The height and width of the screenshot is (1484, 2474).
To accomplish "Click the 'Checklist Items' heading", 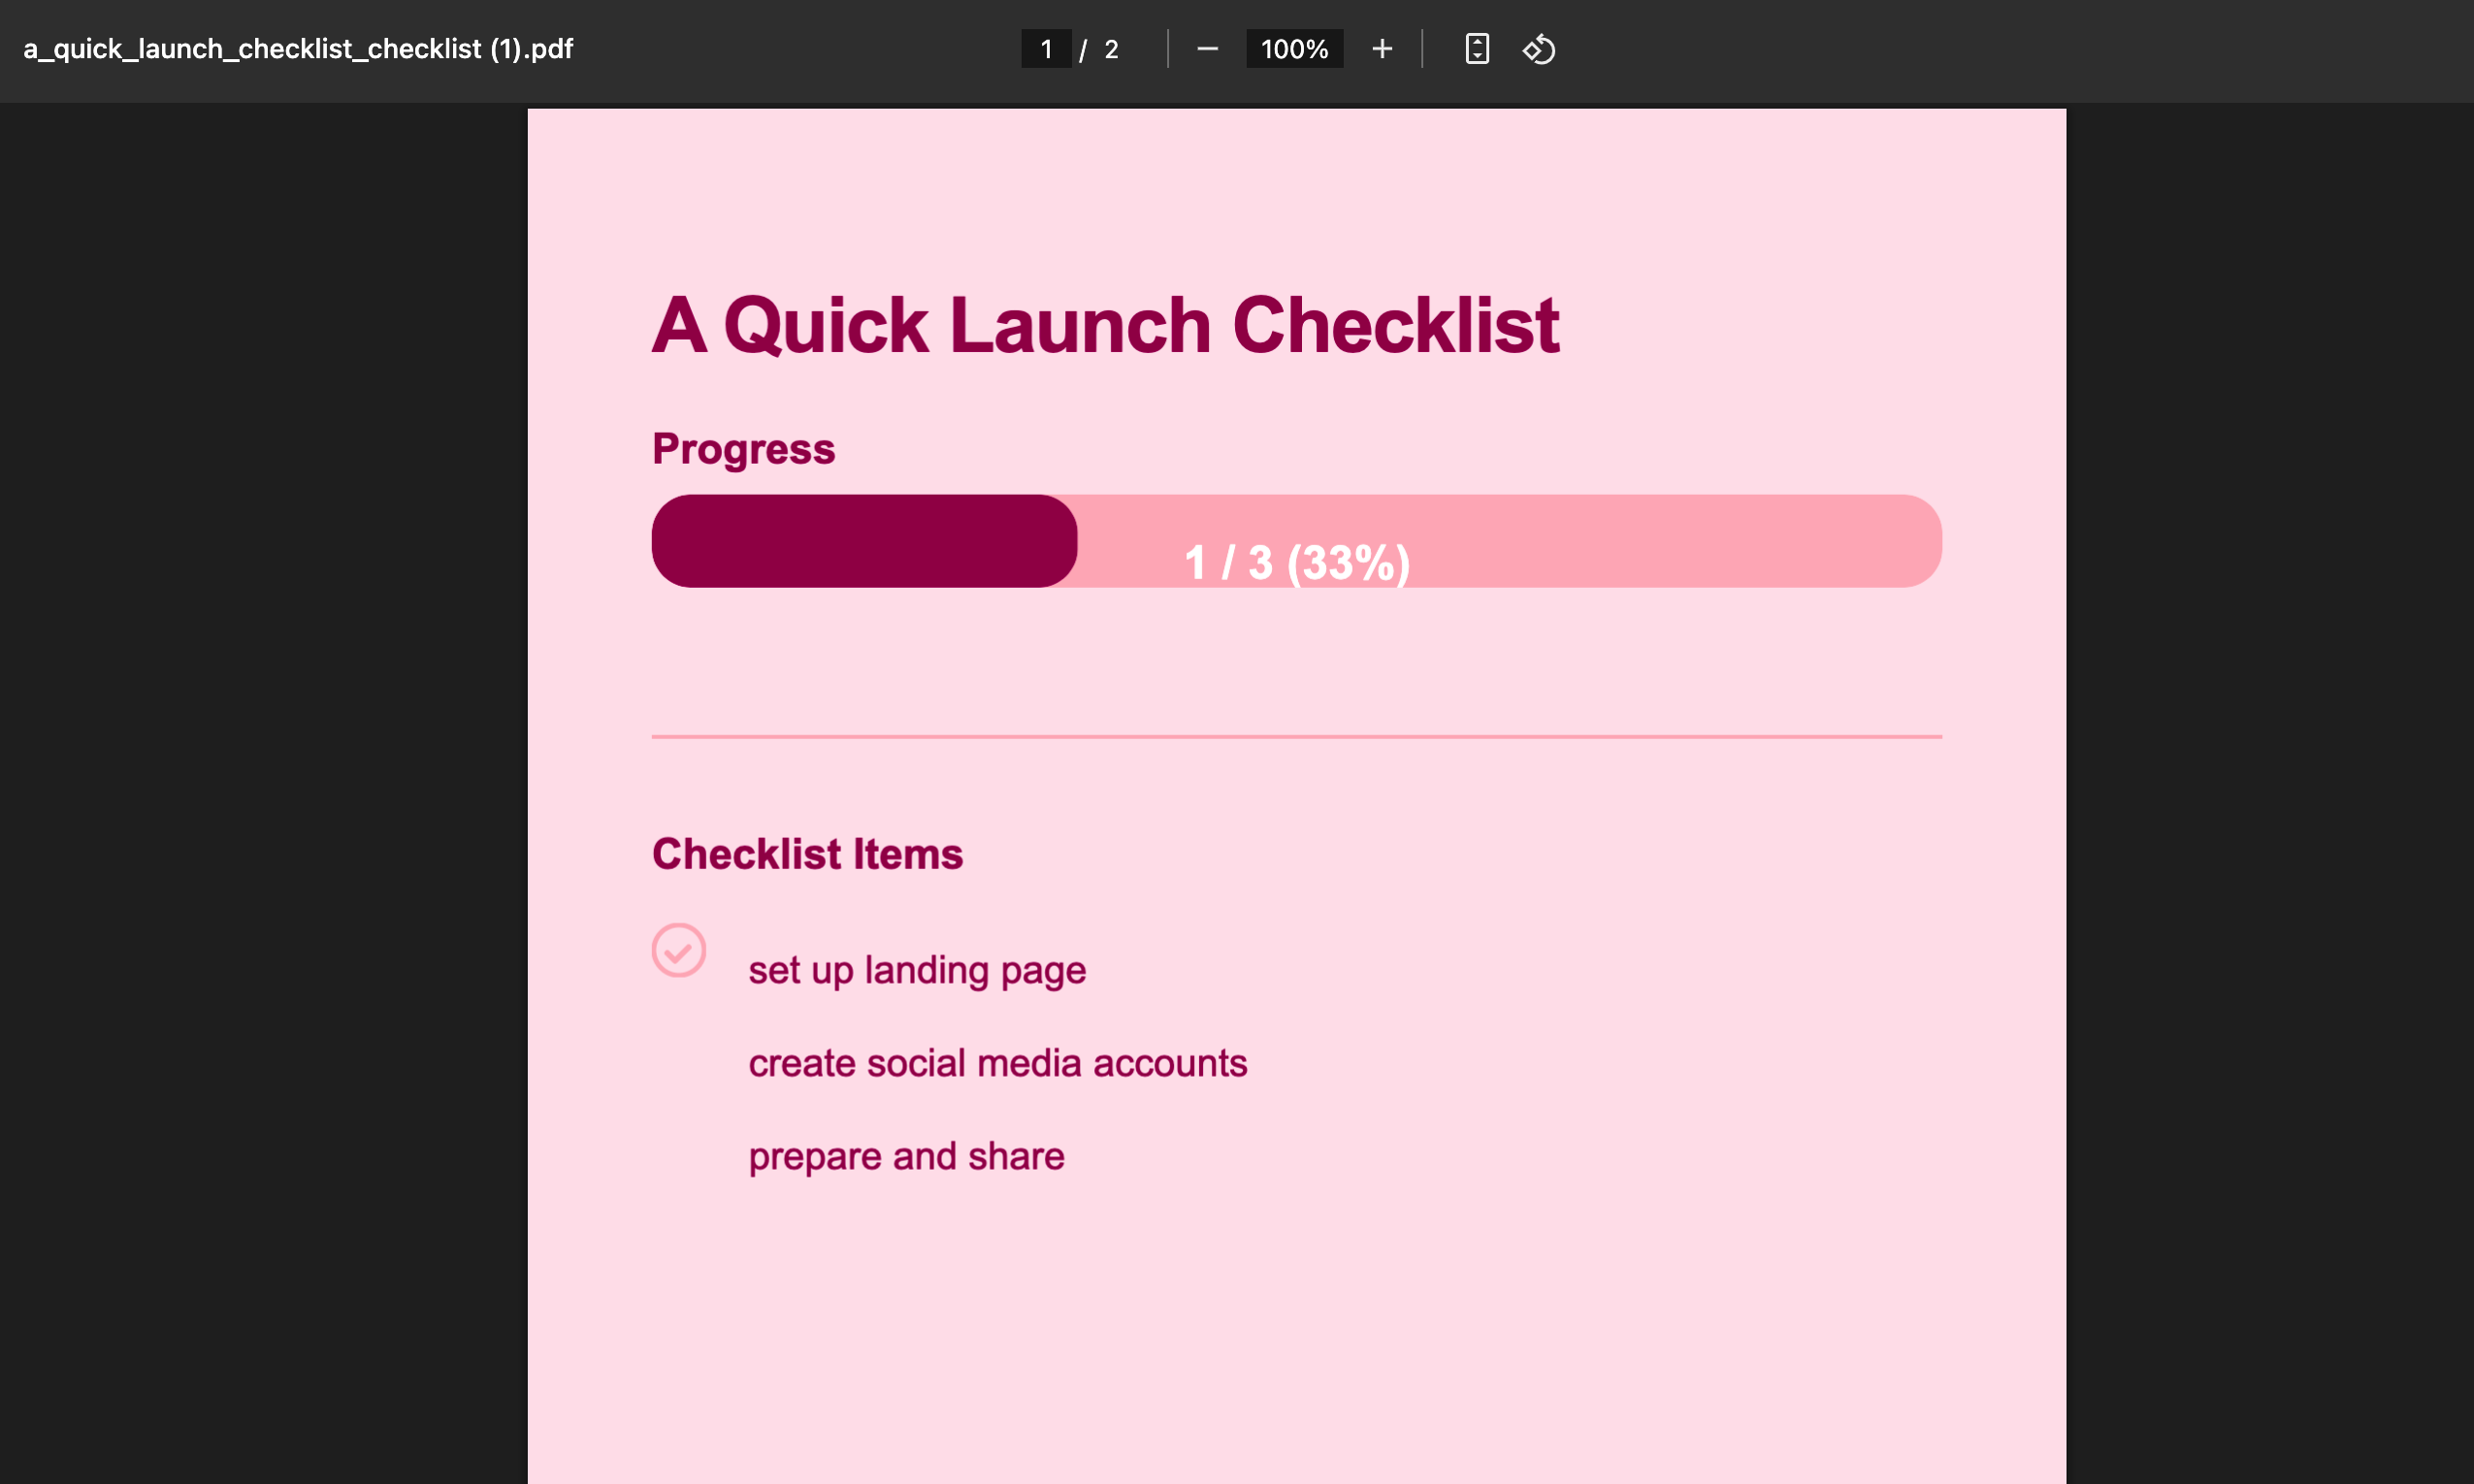I will pyautogui.click(x=808, y=854).
